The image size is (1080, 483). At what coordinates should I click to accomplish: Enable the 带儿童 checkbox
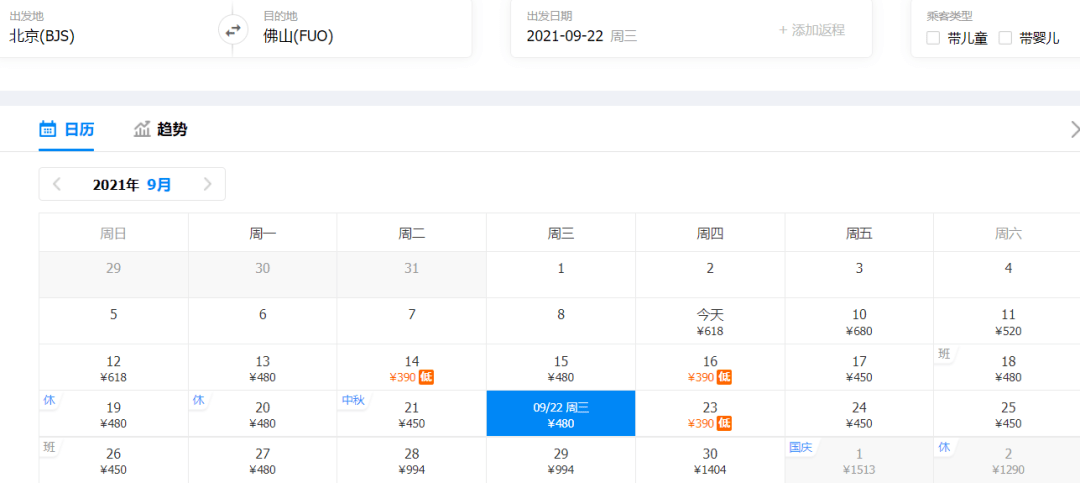click(933, 38)
